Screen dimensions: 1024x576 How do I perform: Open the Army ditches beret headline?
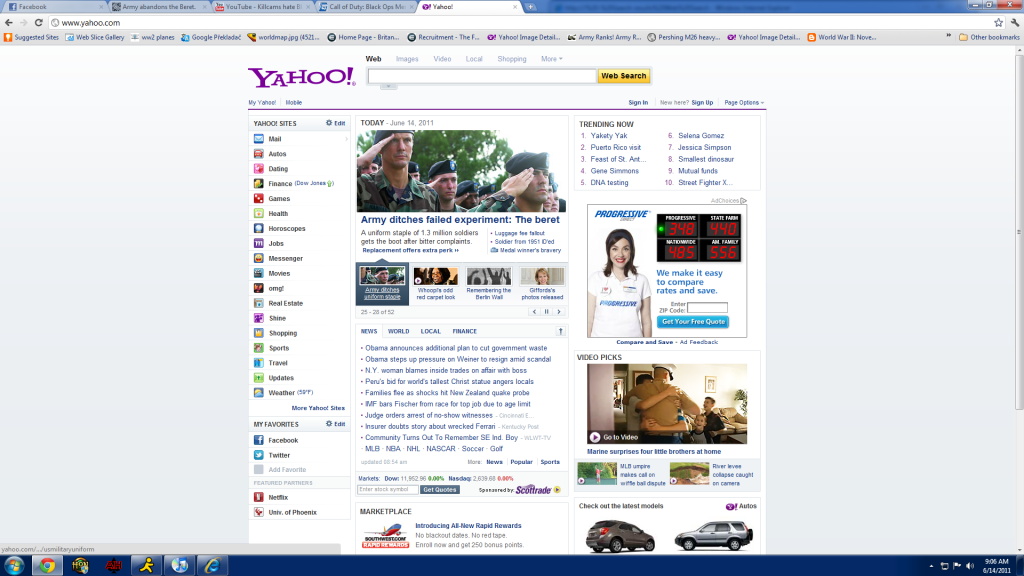click(x=460, y=220)
